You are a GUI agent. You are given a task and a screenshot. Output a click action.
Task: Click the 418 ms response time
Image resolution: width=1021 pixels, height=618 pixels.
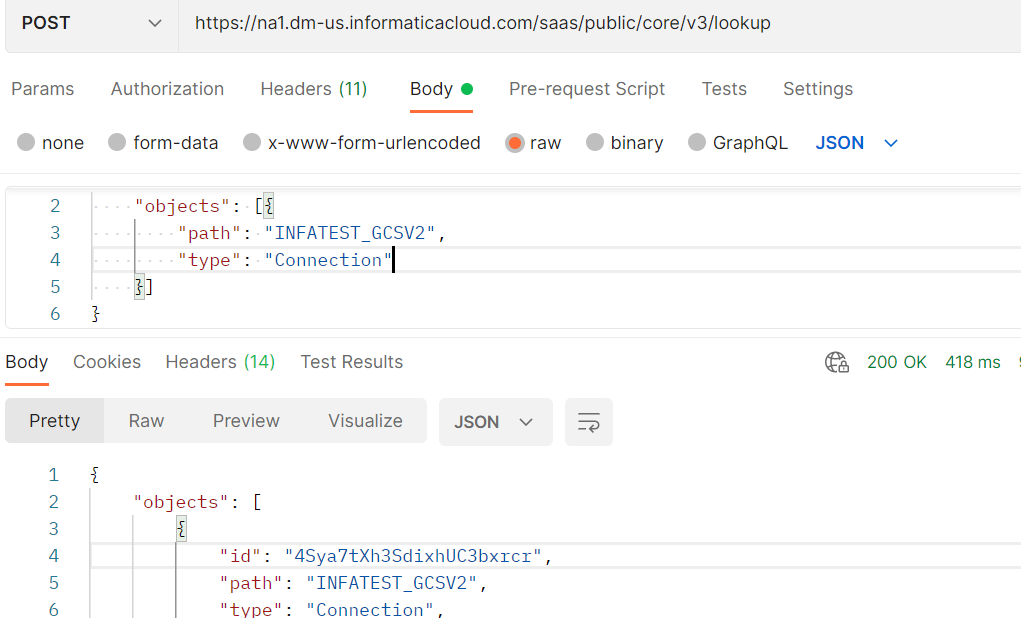pyautogui.click(x=973, y=362)
